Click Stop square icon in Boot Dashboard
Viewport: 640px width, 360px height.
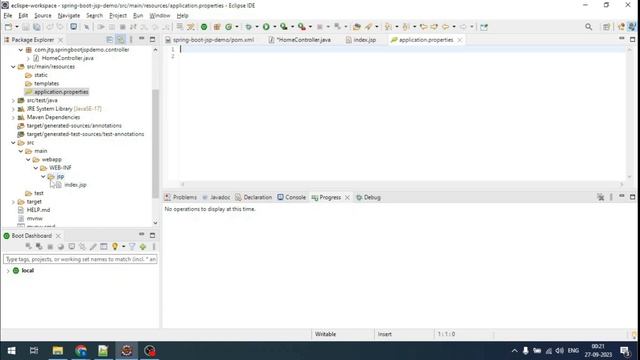point(50,247)
